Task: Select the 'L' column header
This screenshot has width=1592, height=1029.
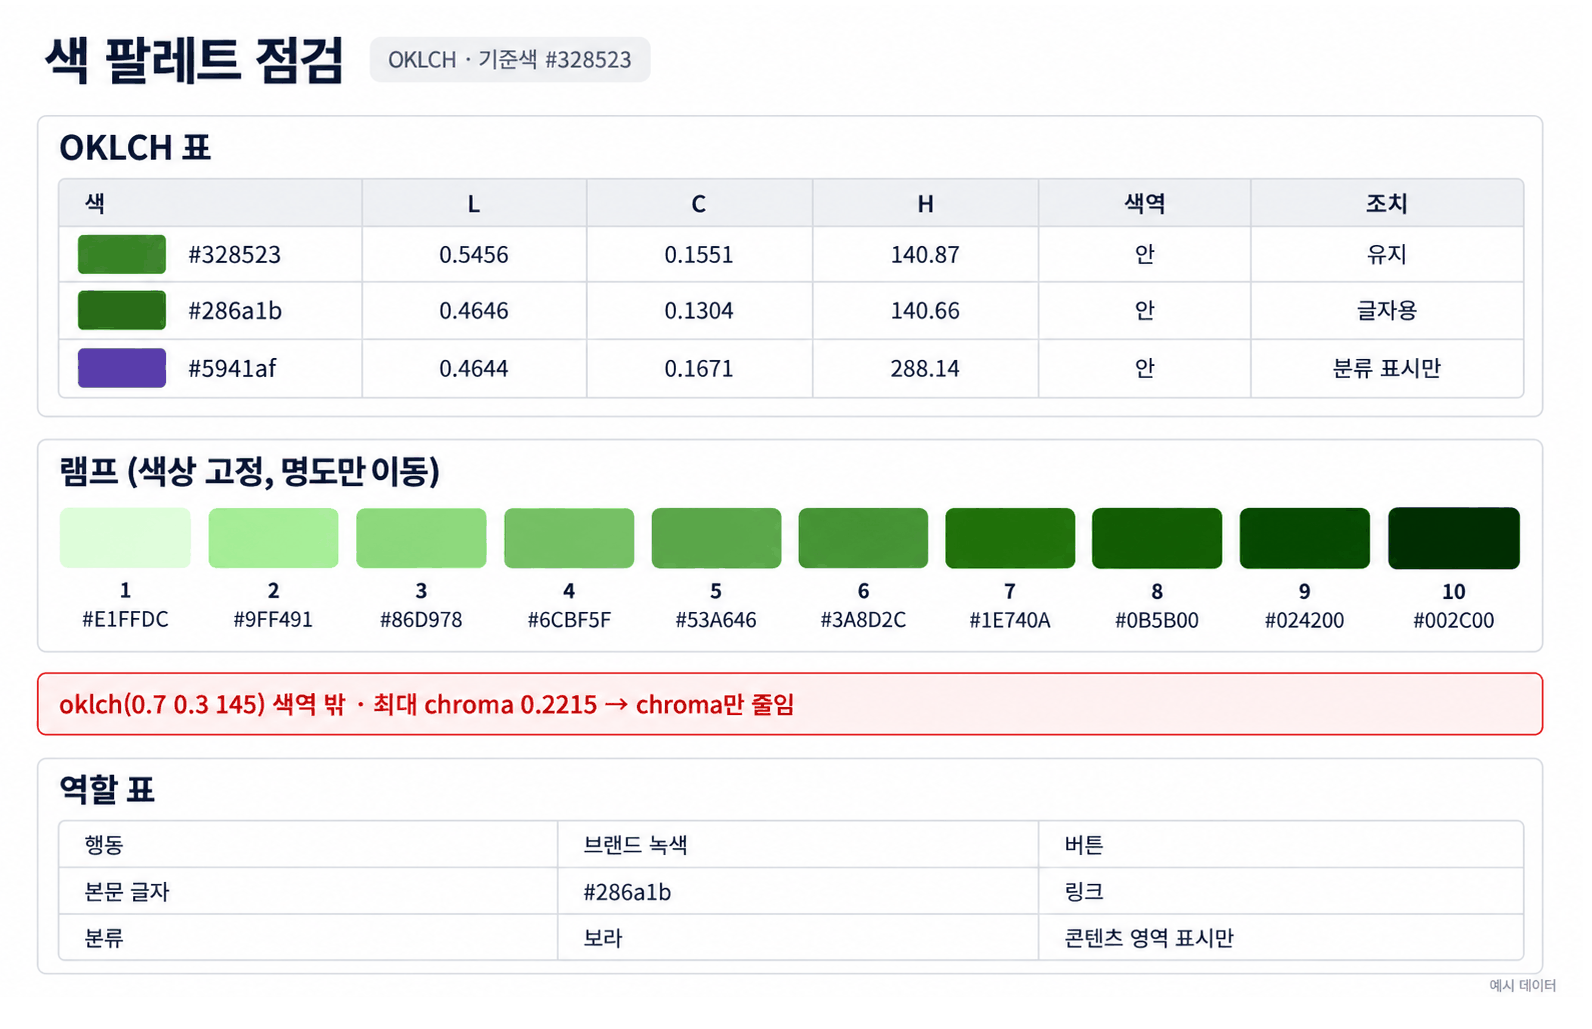Action: [x=474, y=204]
